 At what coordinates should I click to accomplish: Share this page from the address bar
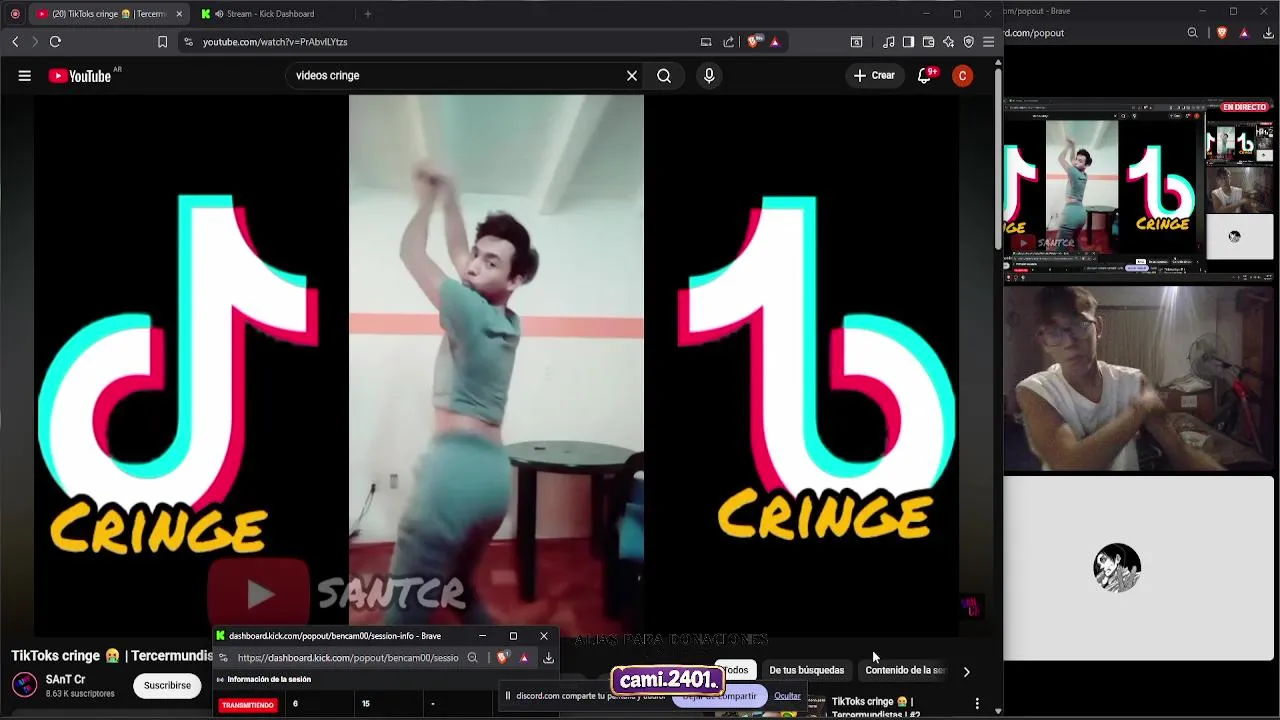729,42
